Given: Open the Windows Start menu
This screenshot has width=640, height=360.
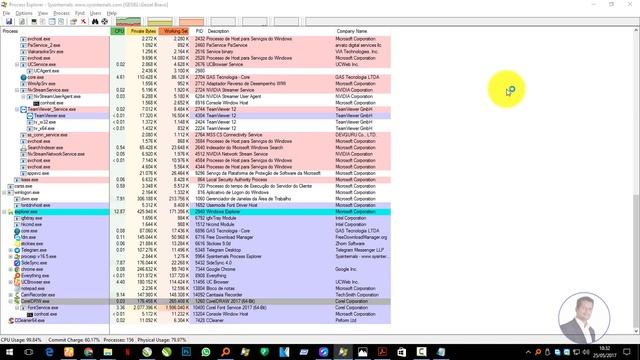Looking at the screenshot, I should [x=9, y=352].
